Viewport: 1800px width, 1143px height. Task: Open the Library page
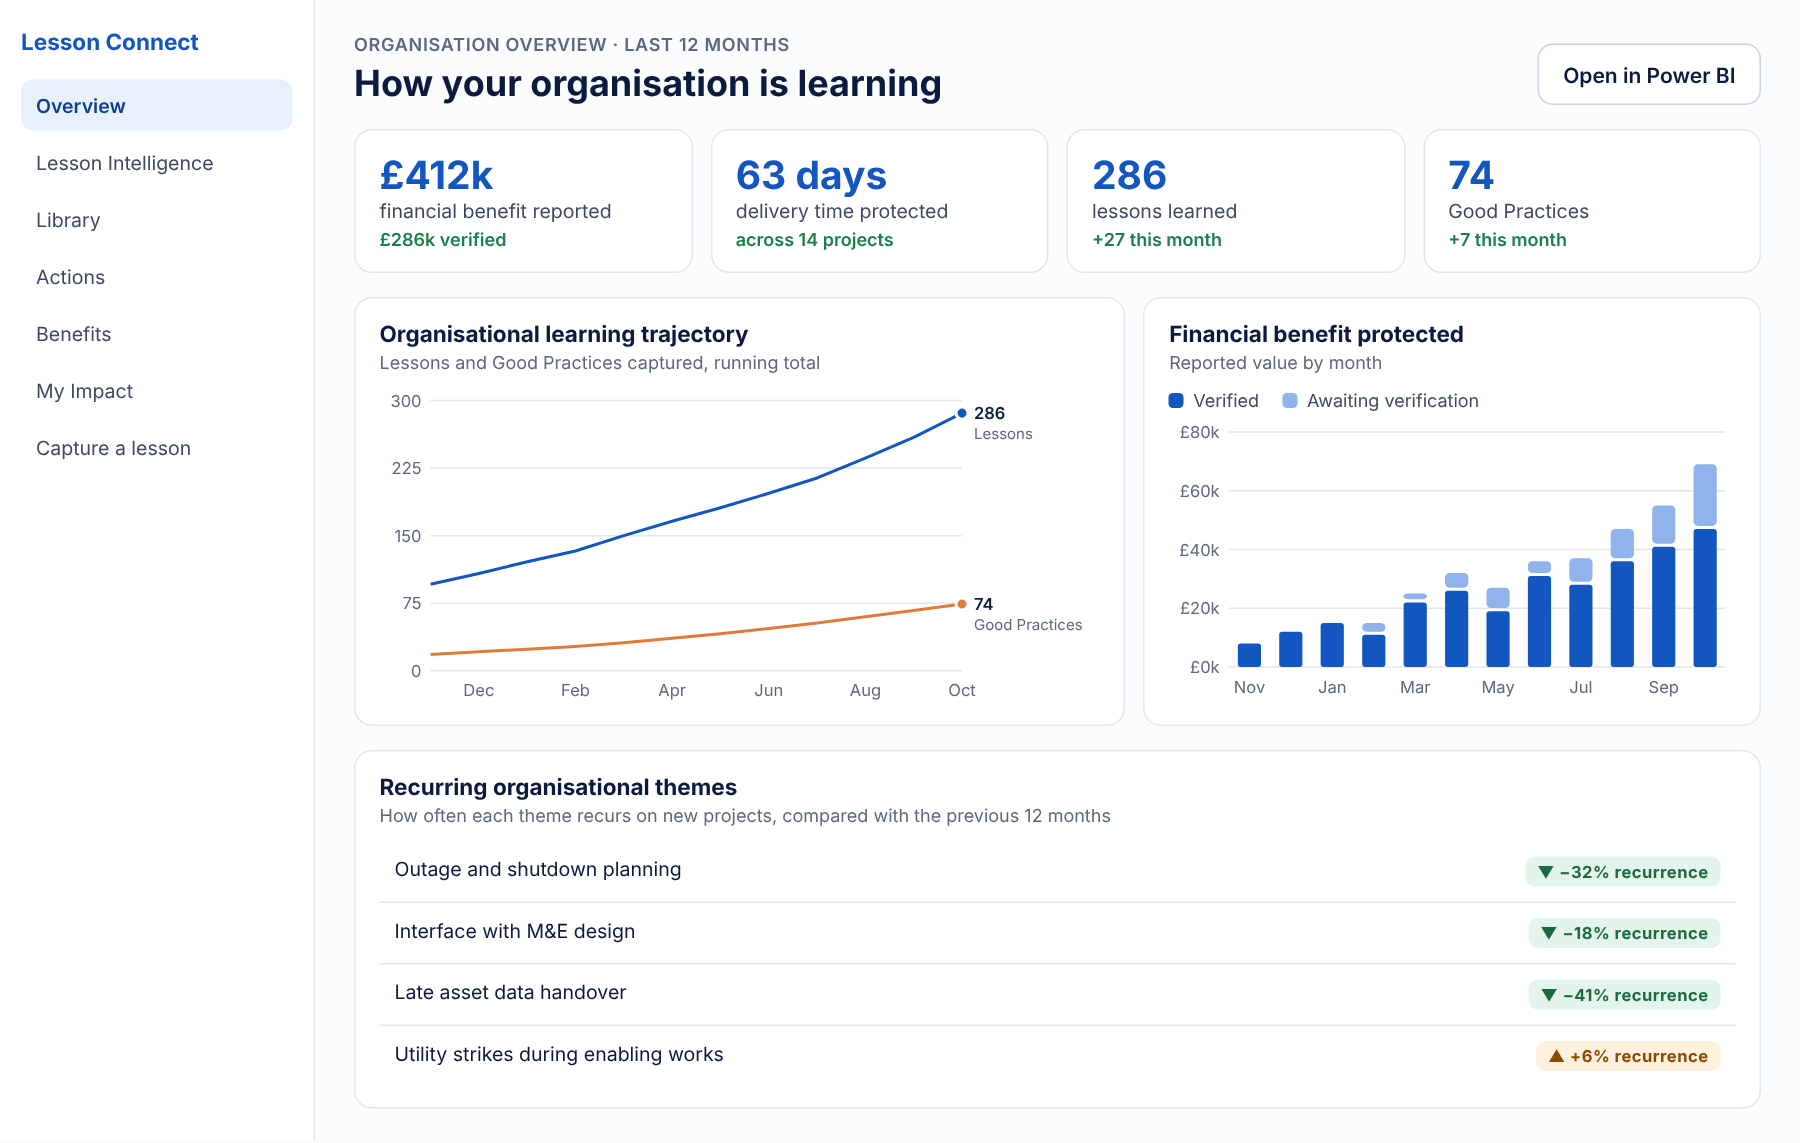pos(156,220)
